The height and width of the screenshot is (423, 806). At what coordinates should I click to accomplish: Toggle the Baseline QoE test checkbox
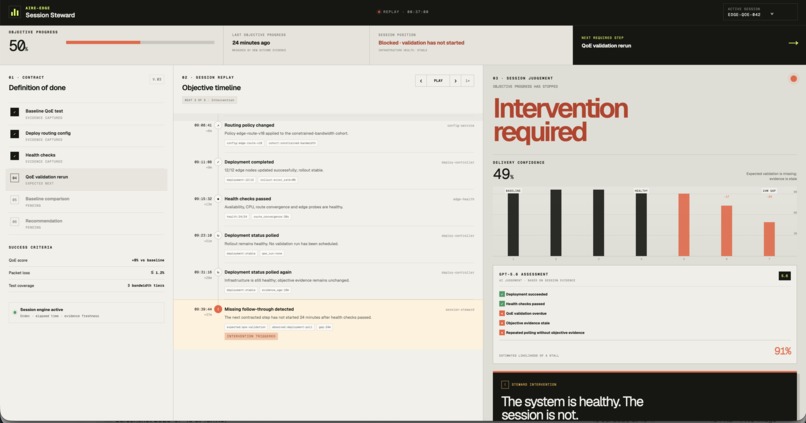(x=14, y=112)
